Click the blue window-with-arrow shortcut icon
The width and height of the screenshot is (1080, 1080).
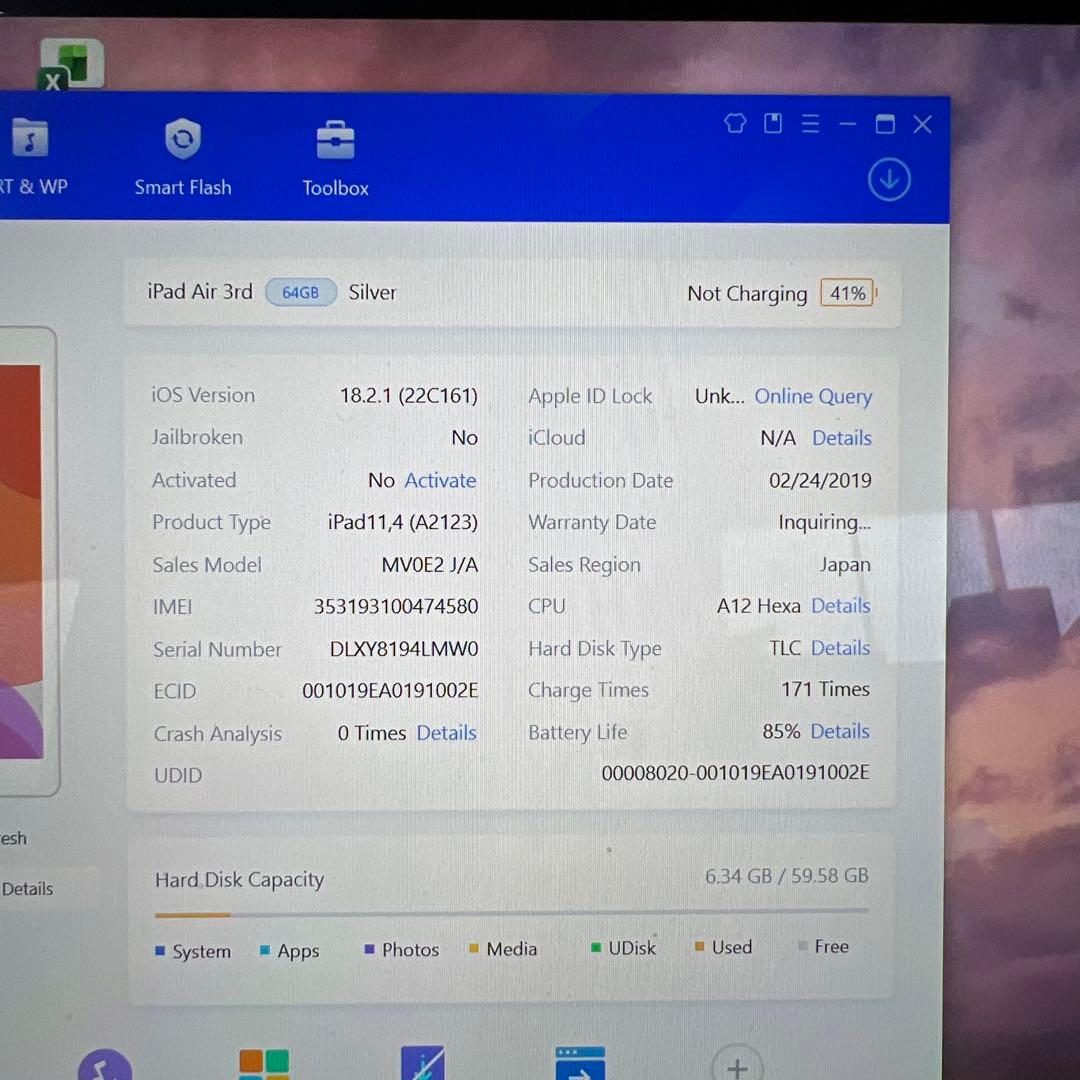point(580,1064)
